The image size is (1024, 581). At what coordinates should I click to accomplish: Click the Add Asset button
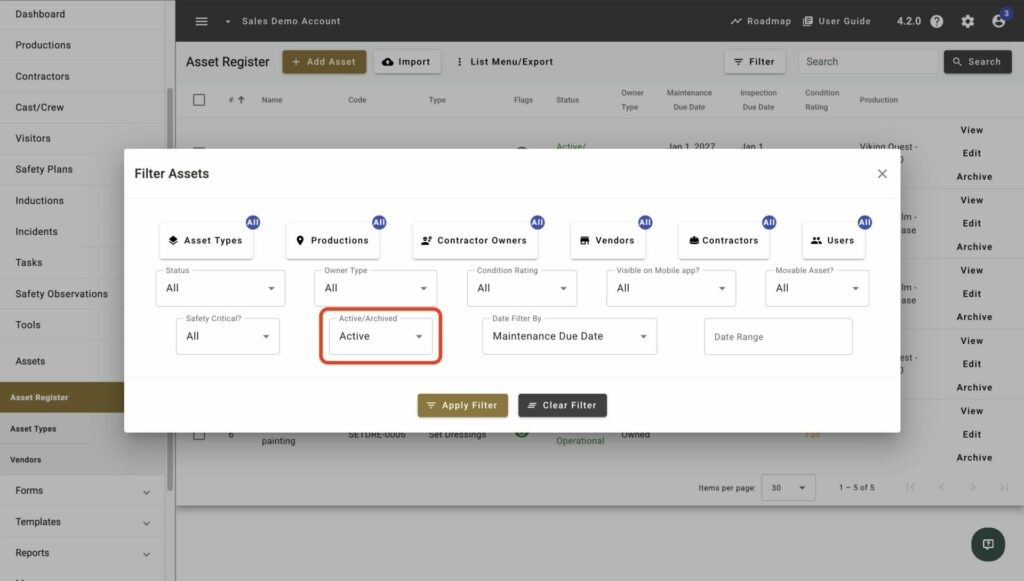pos(324,62)
